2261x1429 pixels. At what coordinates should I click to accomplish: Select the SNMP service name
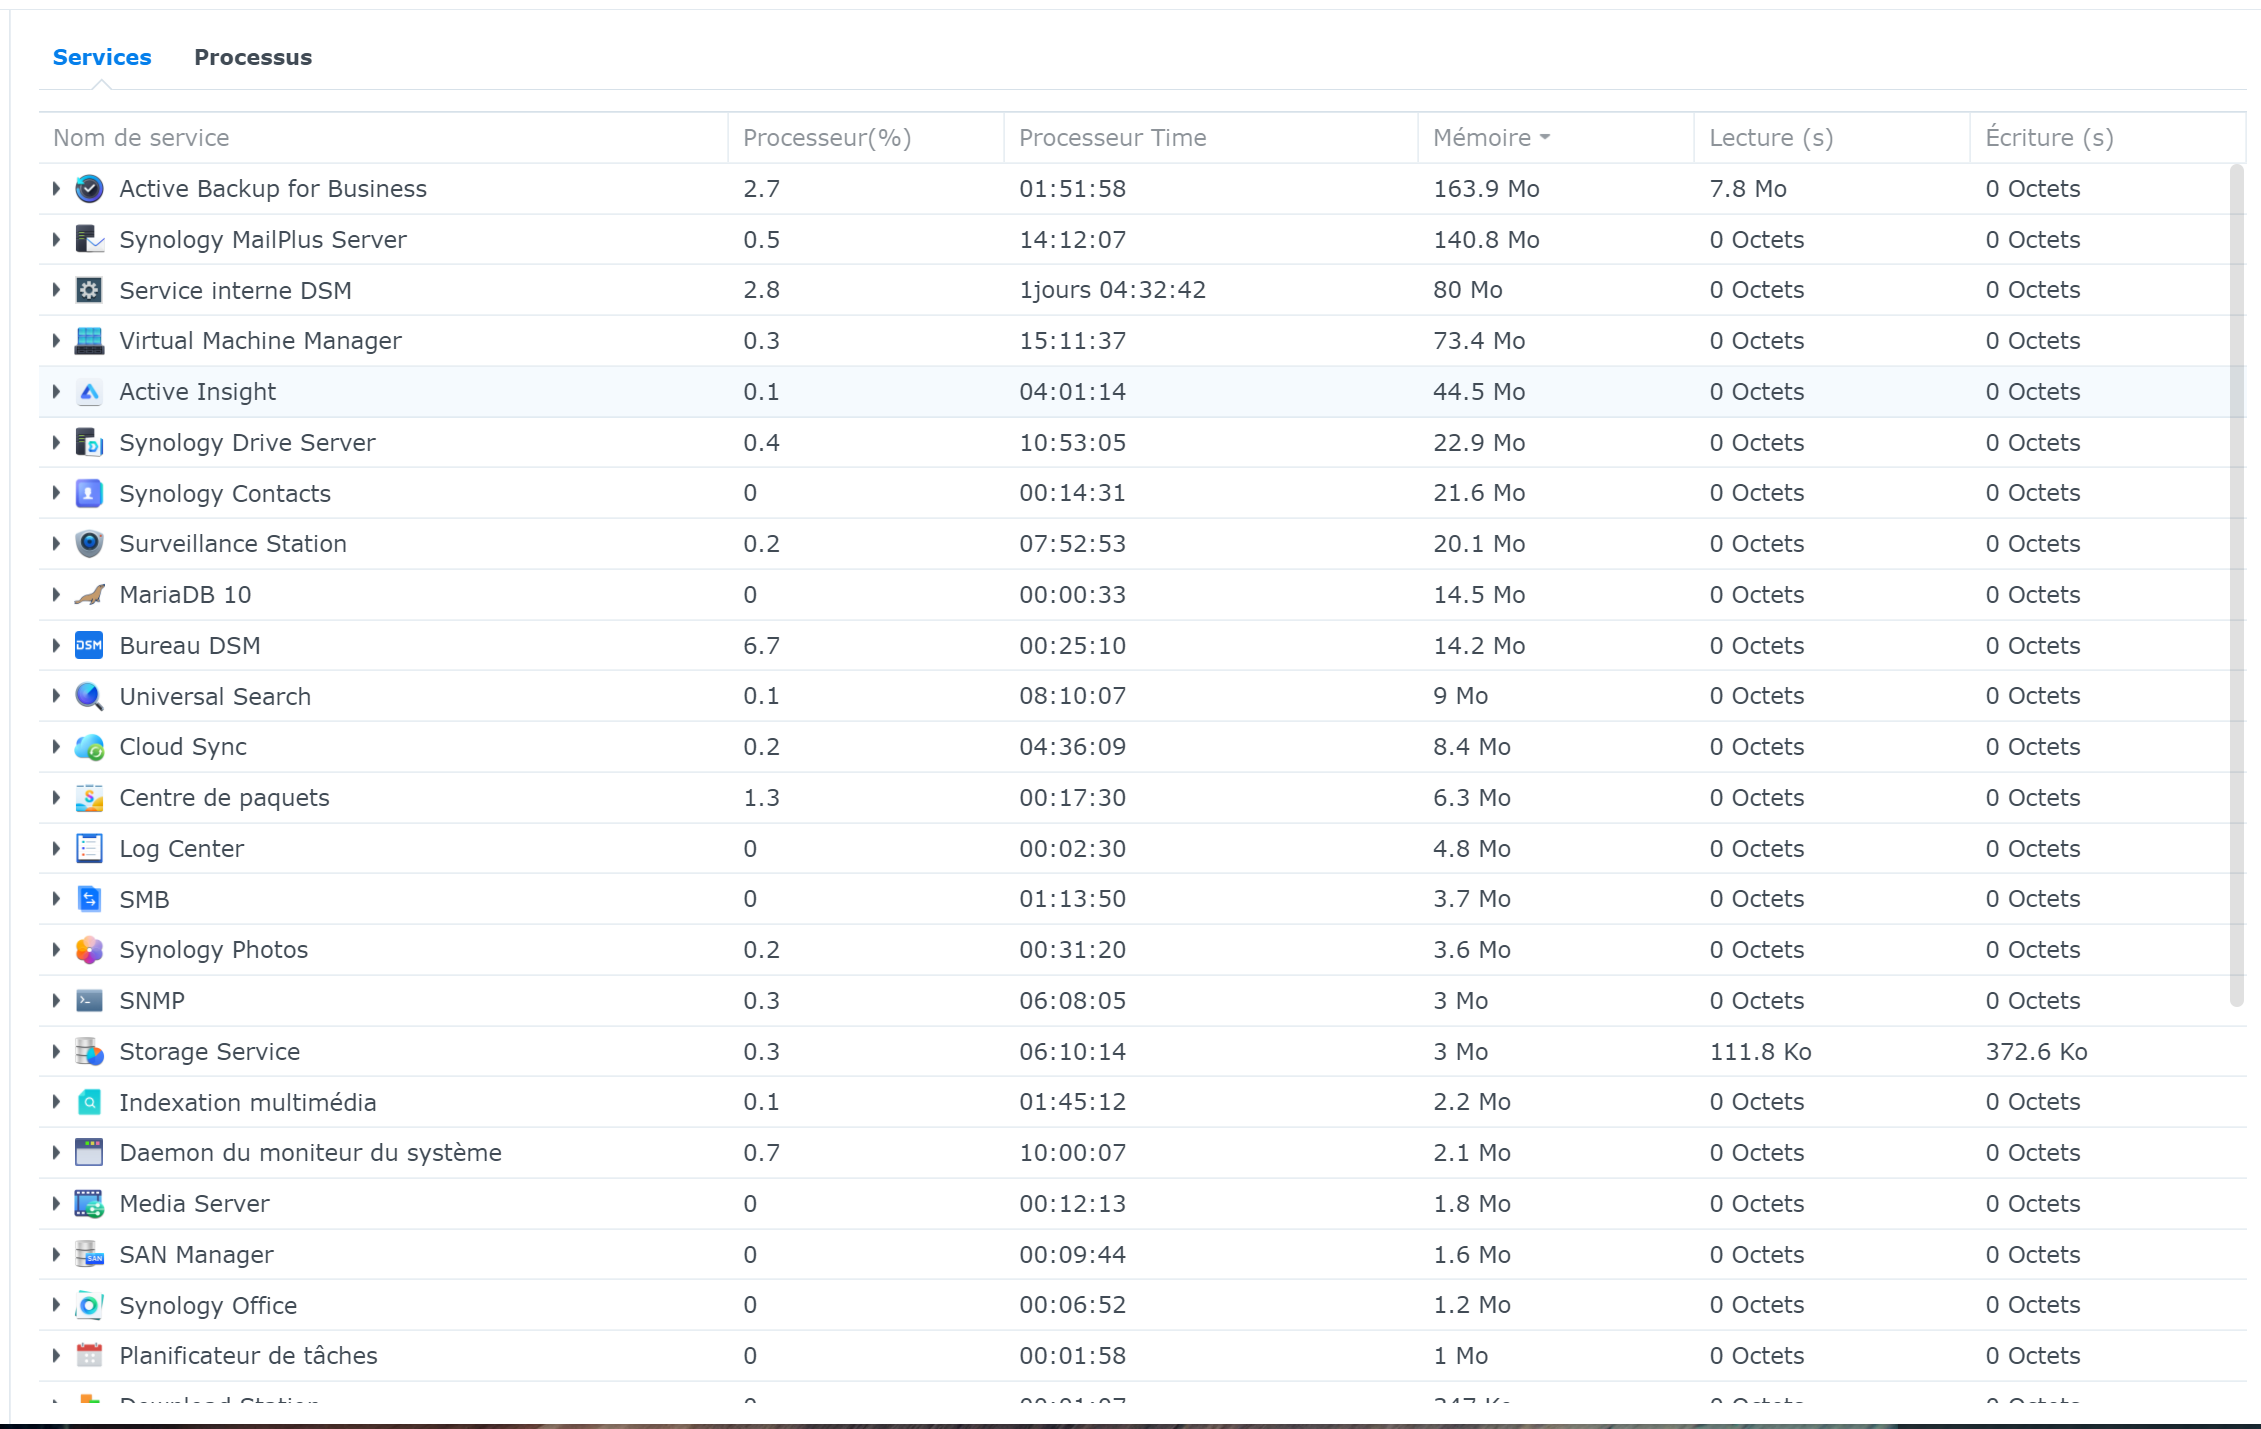point(152,1000)
